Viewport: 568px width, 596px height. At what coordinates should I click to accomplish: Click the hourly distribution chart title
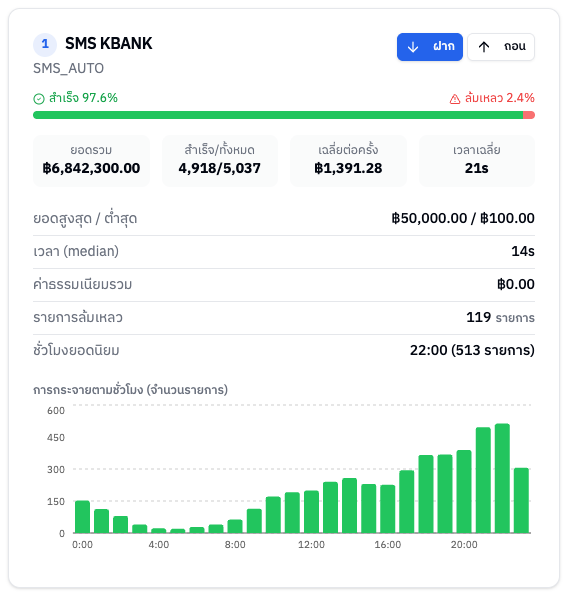[x=130, y=390]
